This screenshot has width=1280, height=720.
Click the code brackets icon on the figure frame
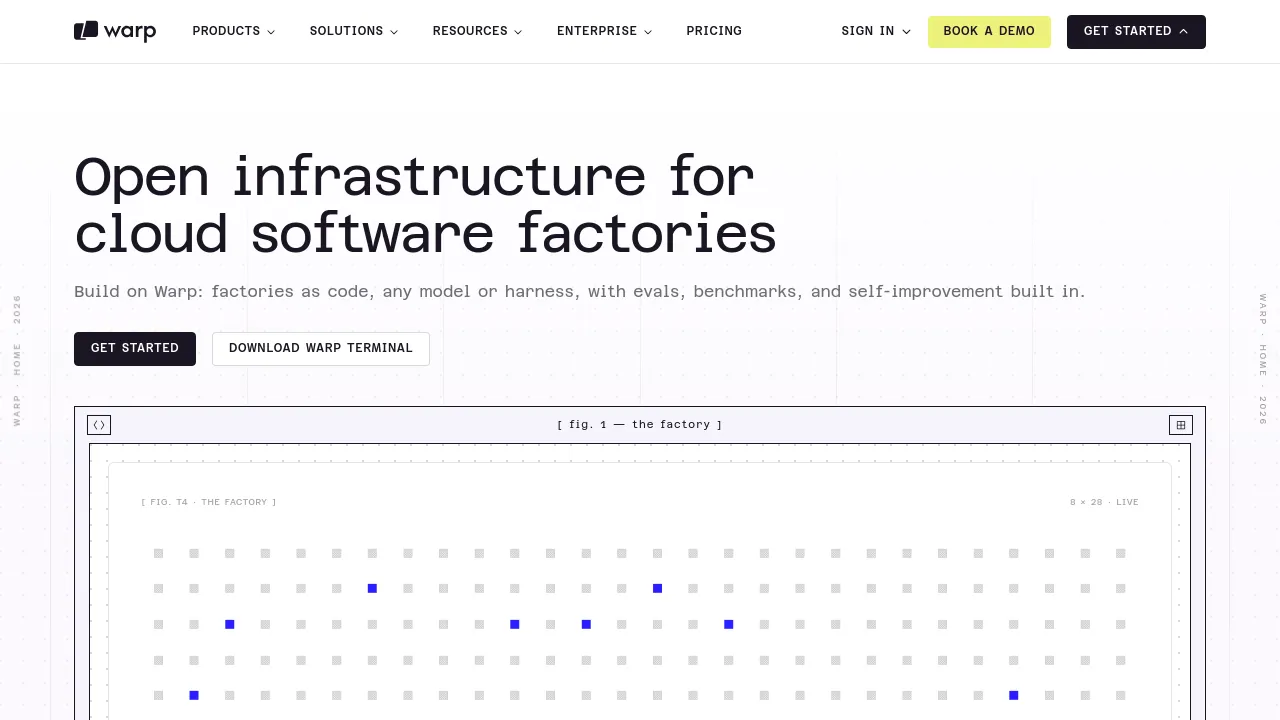[99, 425]
